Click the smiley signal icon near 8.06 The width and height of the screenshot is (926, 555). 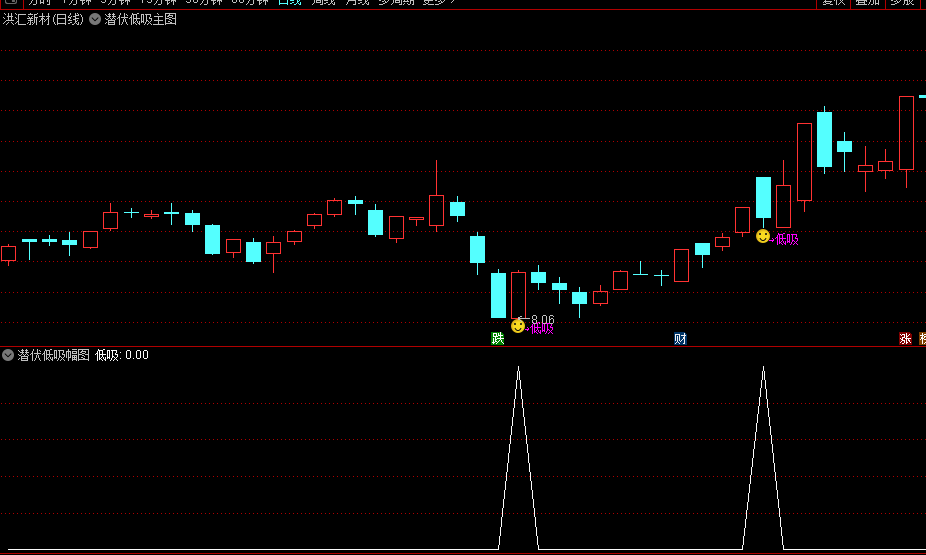coord(518,326)
